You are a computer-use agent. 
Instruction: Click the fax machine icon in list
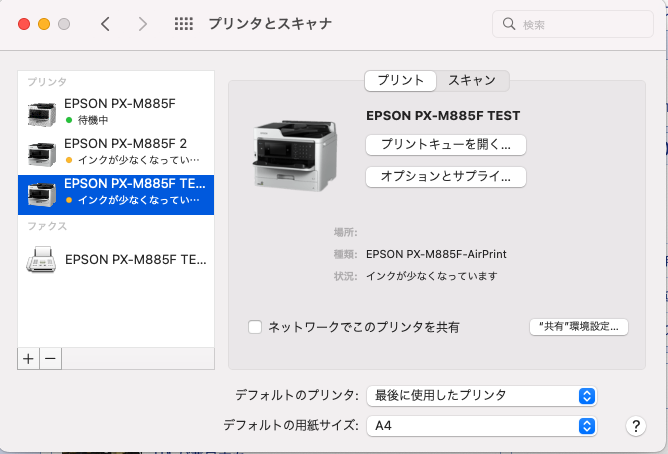click(x=41, y=259)
